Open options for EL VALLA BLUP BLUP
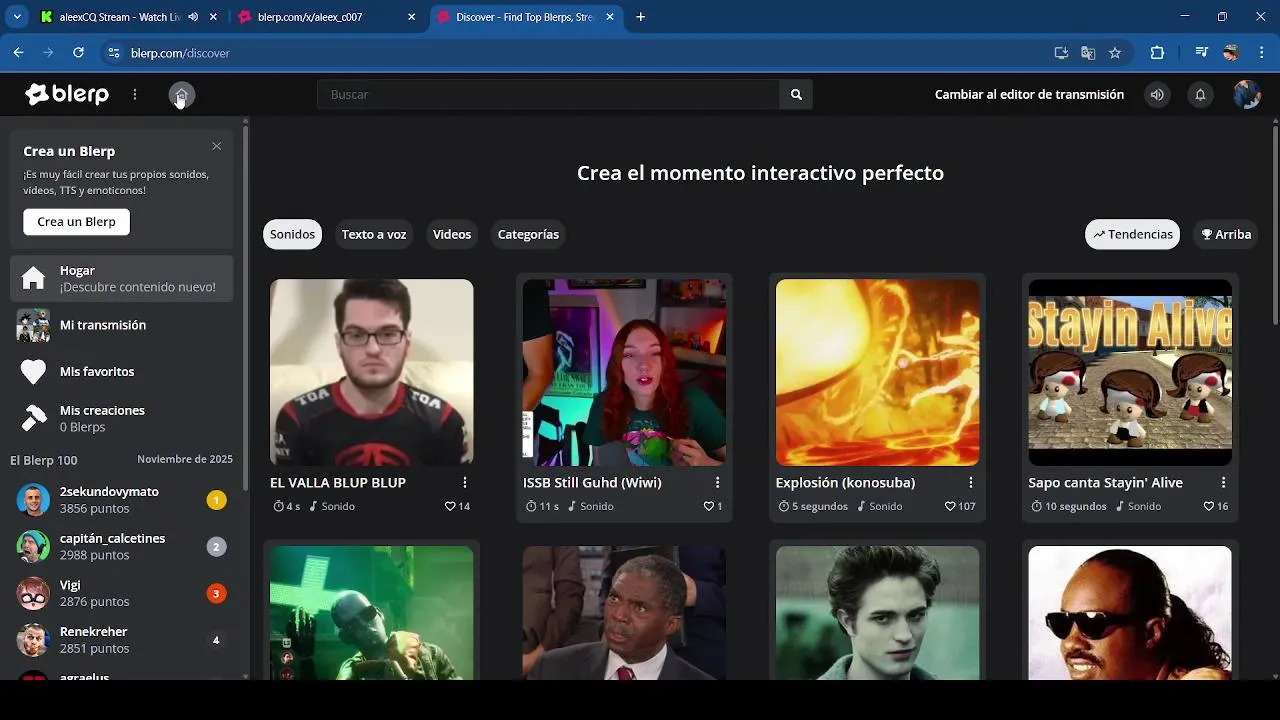1280x720 pixels. pyautogui.click(x=465, y=483)
